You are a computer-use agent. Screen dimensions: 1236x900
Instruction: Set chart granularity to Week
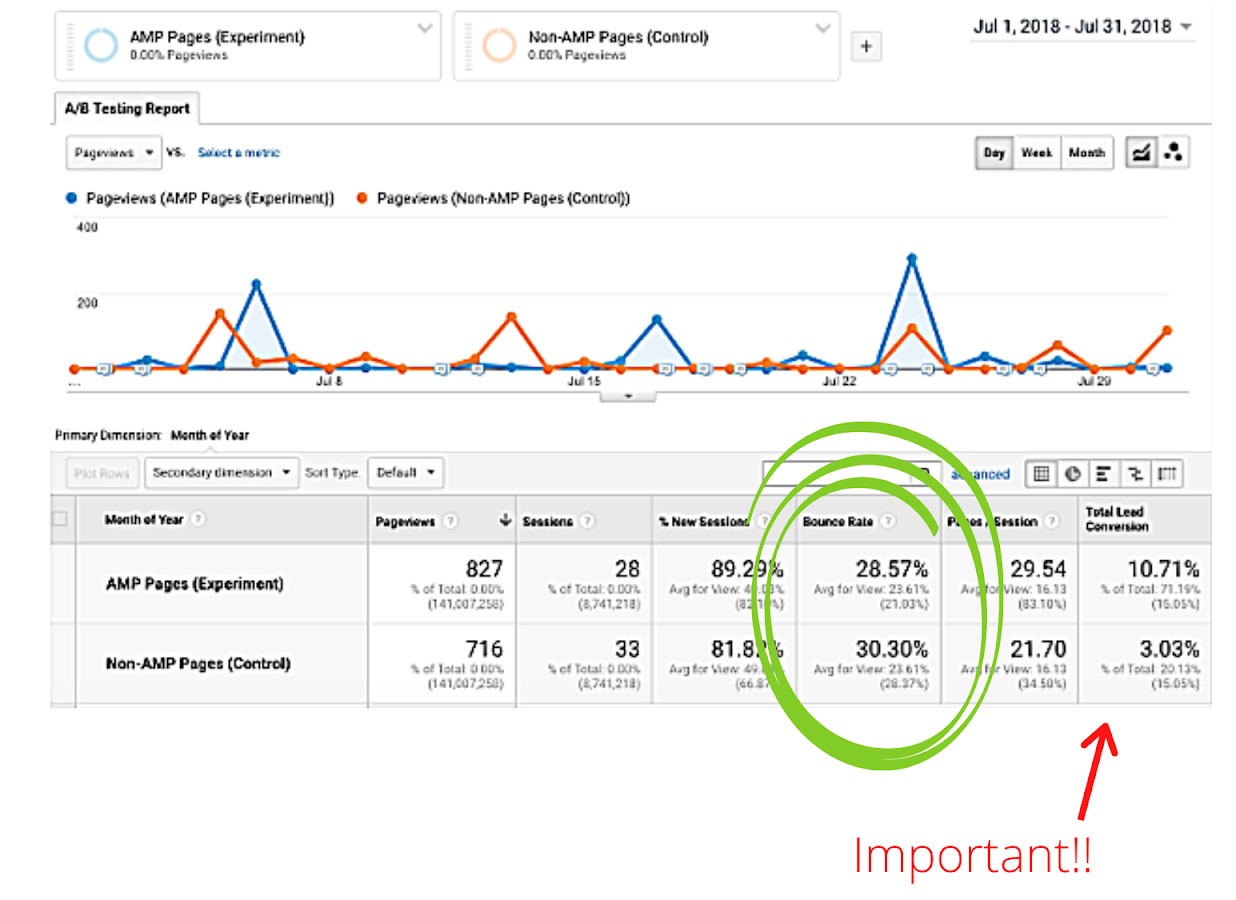point(1036,153)
